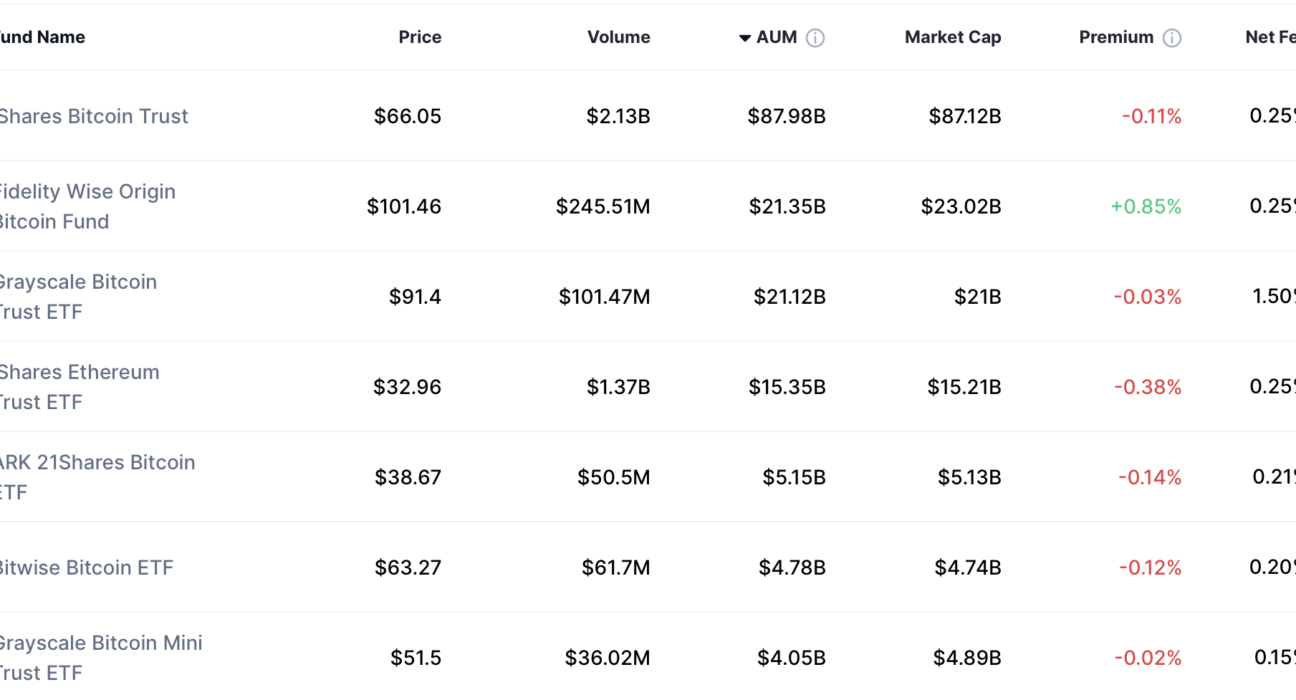Select the $245.51M volume value
This screenshot has height=700, width=1296.
(604, 206)
